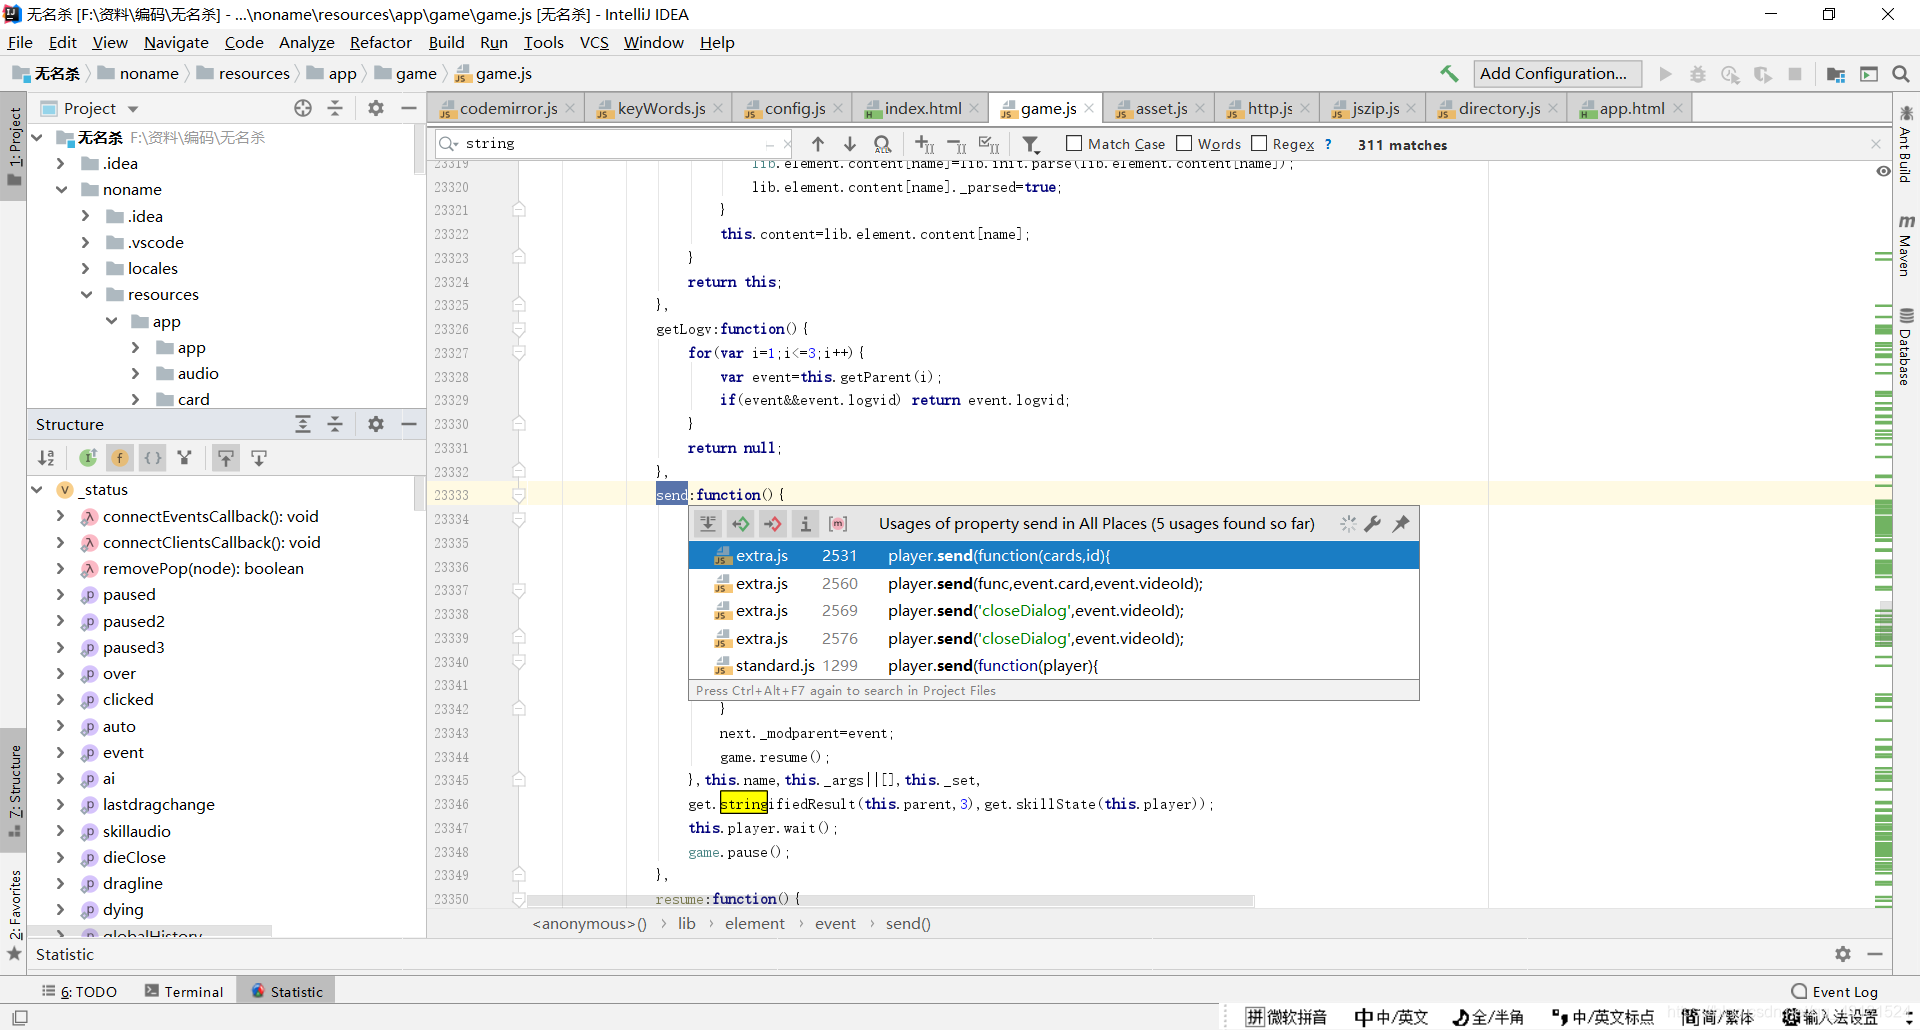Viewport: 1920px width, 1030px height.
Task: Collapse the noname folder in project tree
Action: [61, 189]
